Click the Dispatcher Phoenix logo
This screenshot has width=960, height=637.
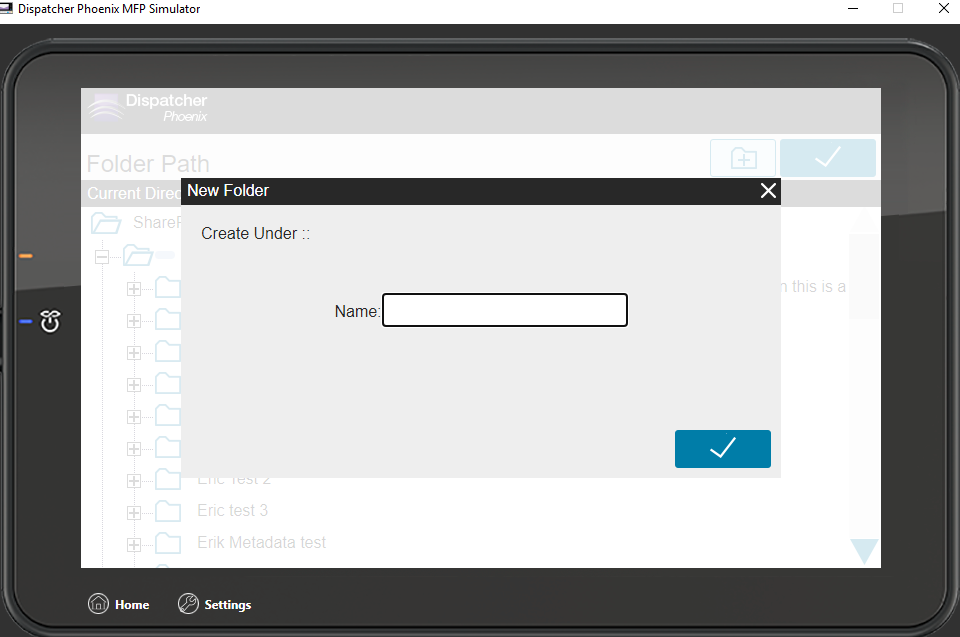tap(148, 108)
